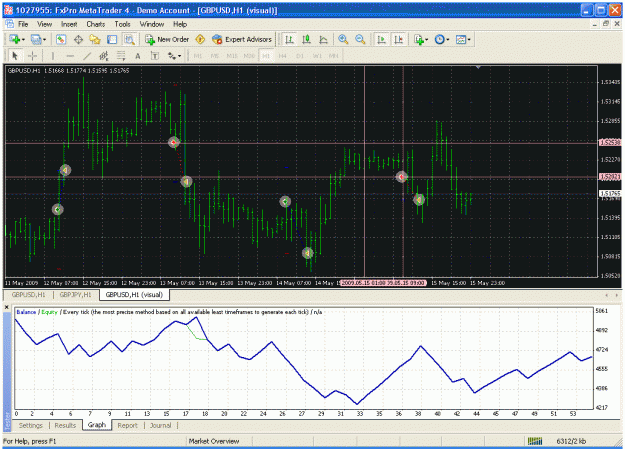The height and width of the screenshot is (449, 625).
Task: Switch to the GBPJPY,H1 chart tab
Action: [x=75, y=295]
